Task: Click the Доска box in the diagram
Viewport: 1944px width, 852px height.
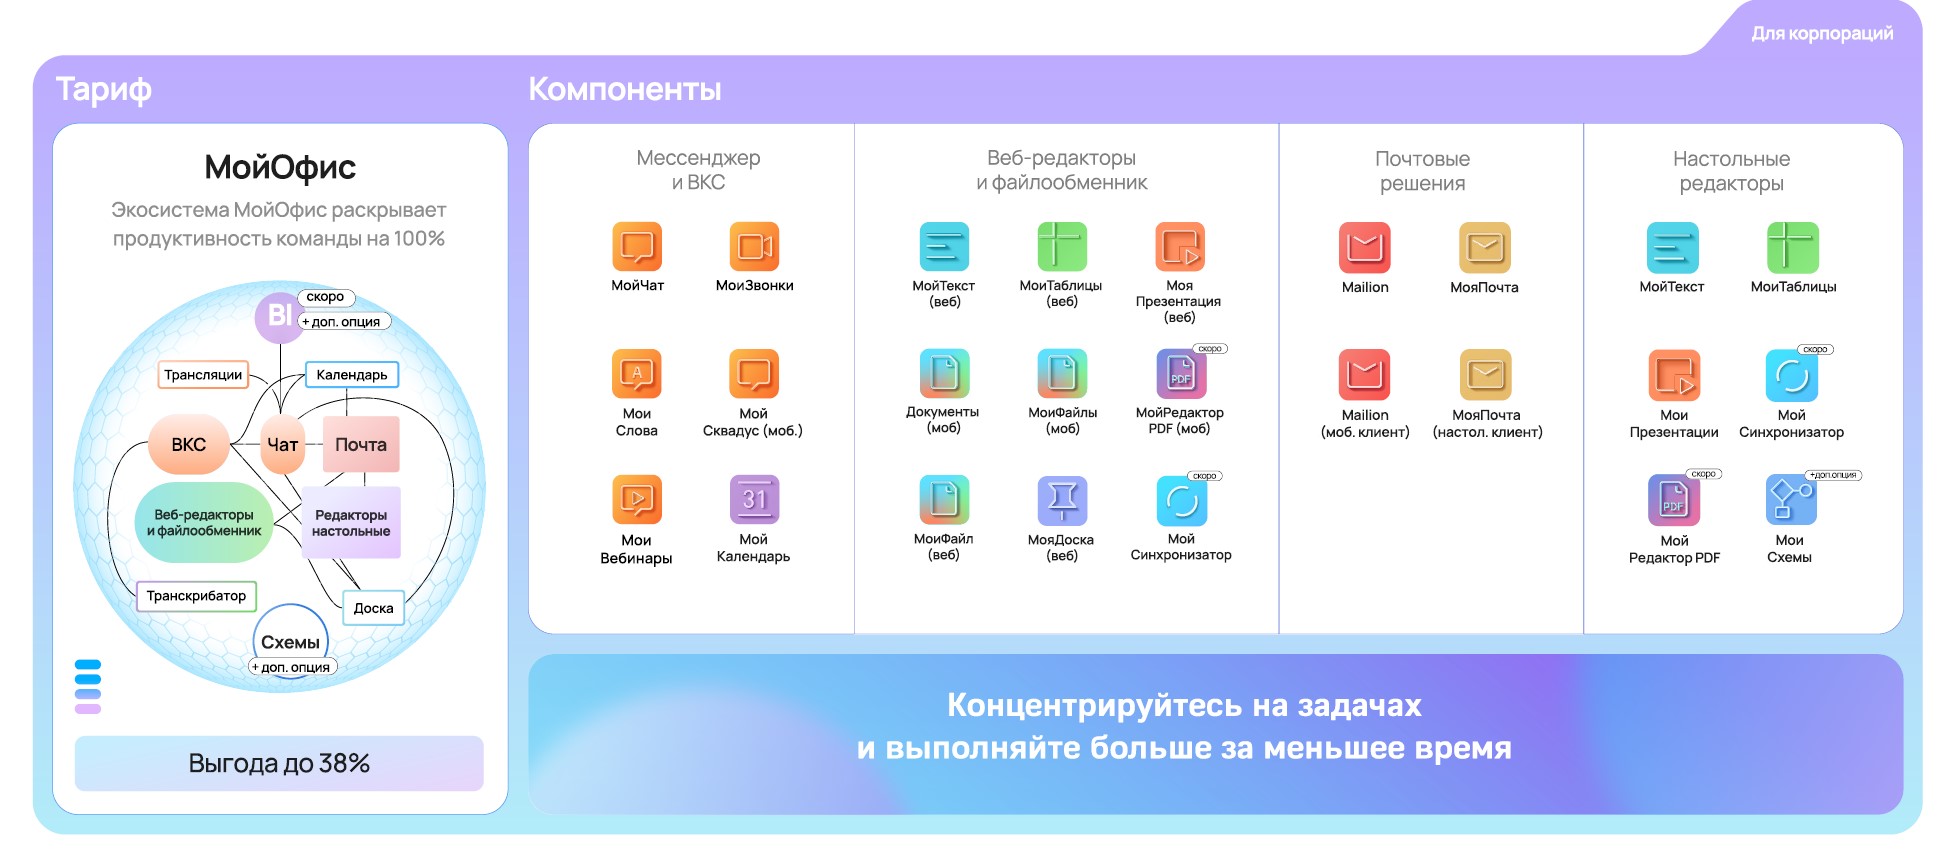Action: pyautogui.click(x=373, y=608)
